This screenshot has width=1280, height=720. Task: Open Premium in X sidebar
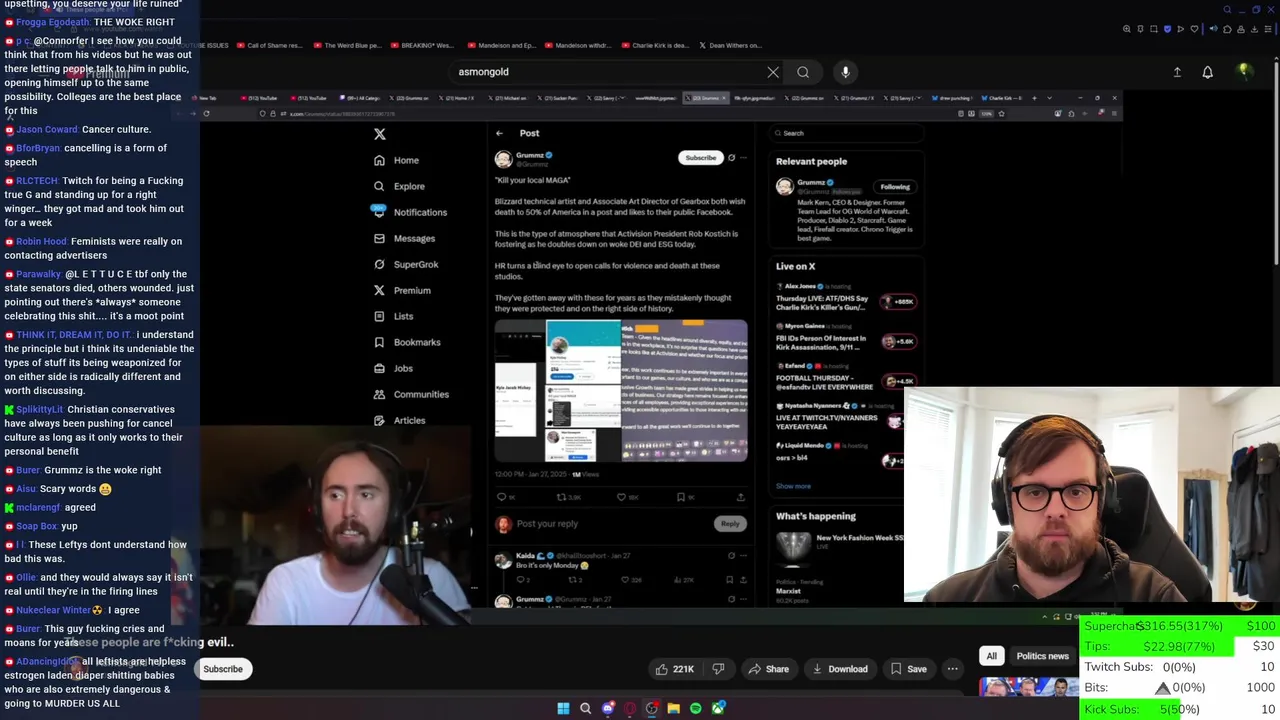pos(402,290)
